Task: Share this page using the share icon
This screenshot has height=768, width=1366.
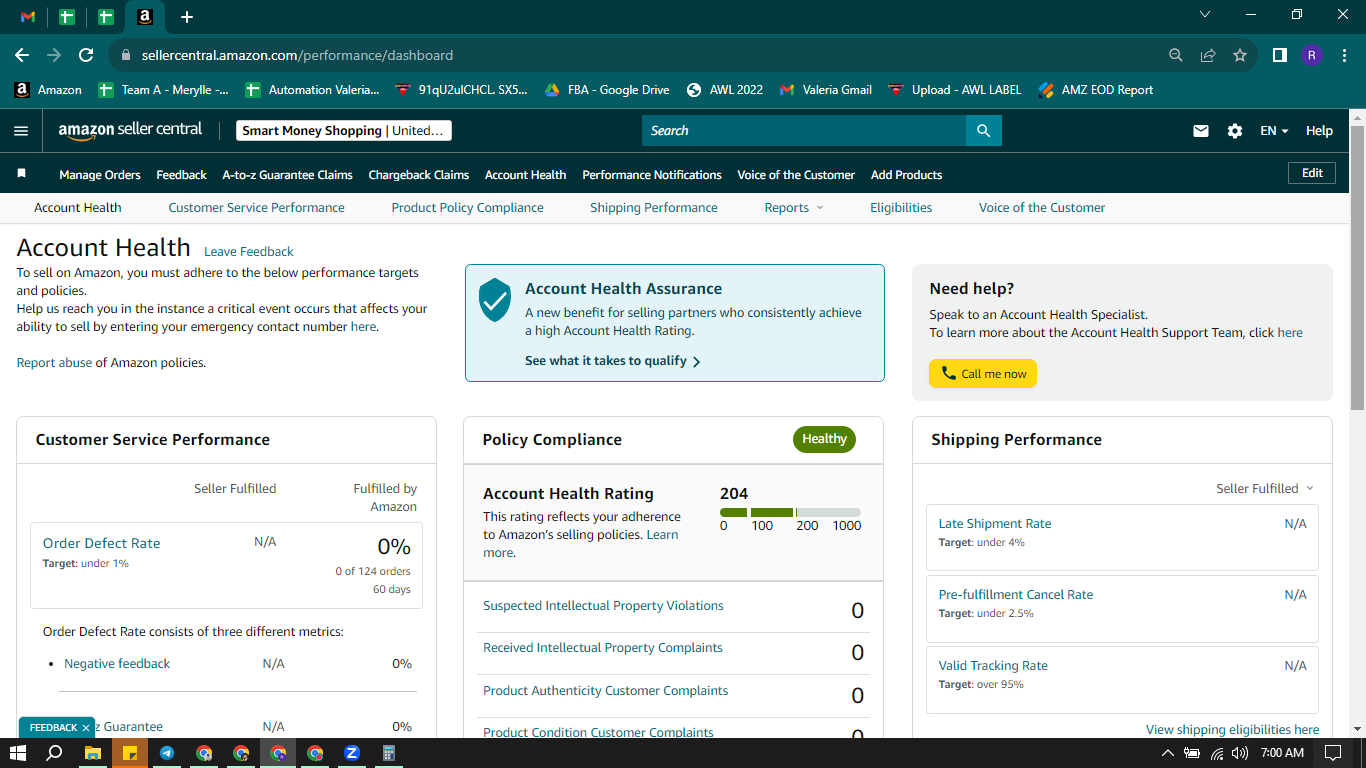Action: pos(1208,55)
